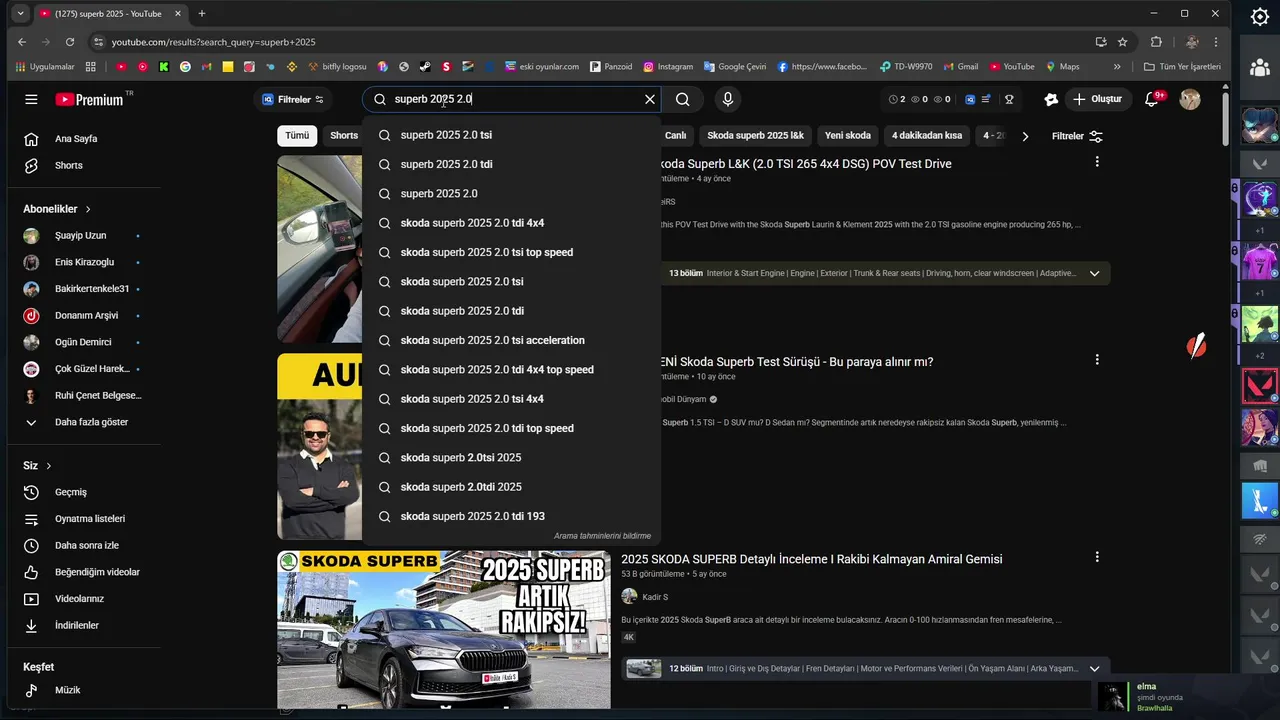Click the Filtreler extension button near logo
1280x720 pixels.
293,99
